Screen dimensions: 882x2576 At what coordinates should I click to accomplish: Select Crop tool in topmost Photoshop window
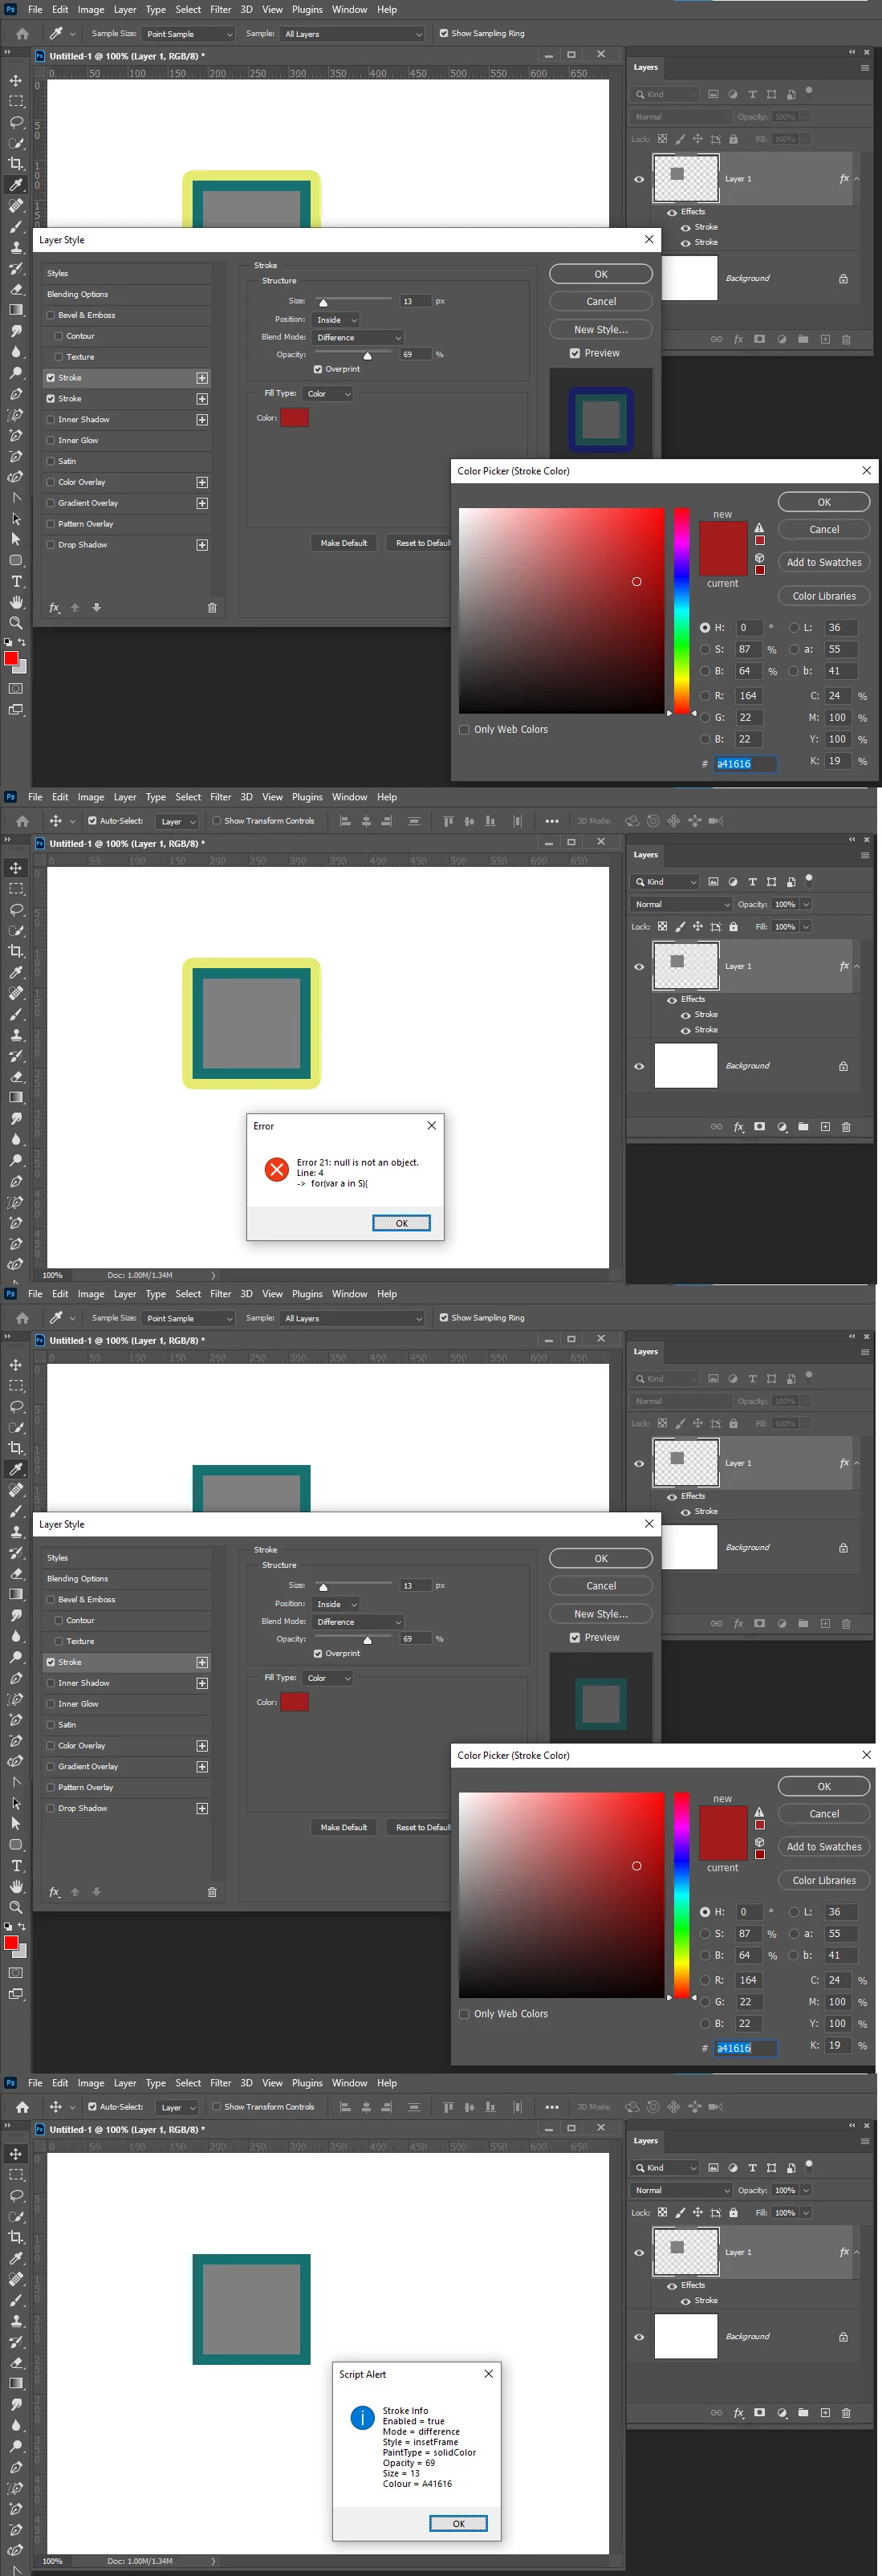pyautogui.click(x=16, y=164)
